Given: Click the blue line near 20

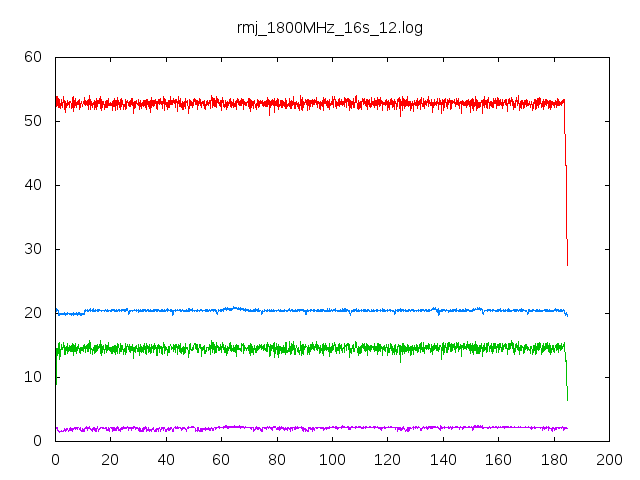Looking at the screenshot, I should tap(310, 311).
